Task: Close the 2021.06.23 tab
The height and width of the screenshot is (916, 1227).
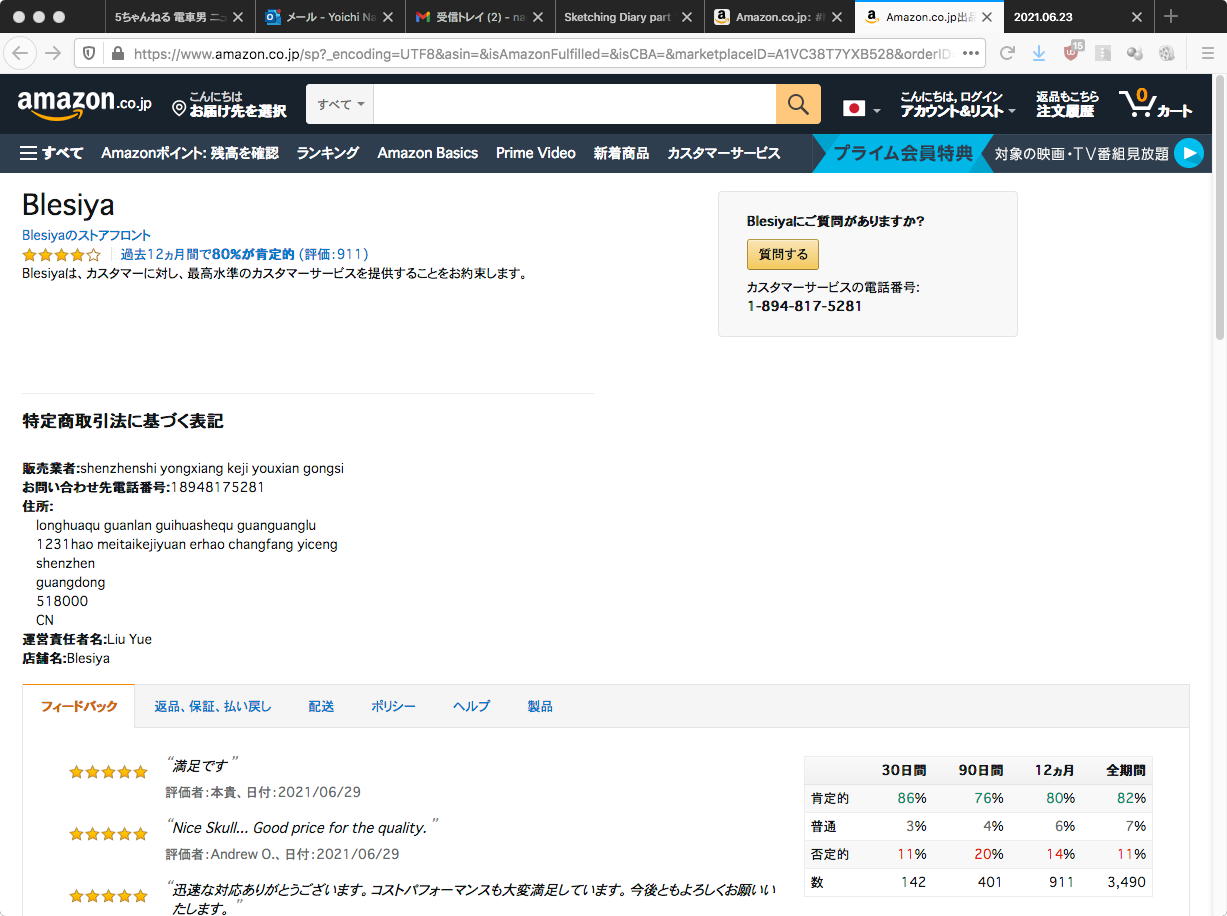Action: (1137, 17)
